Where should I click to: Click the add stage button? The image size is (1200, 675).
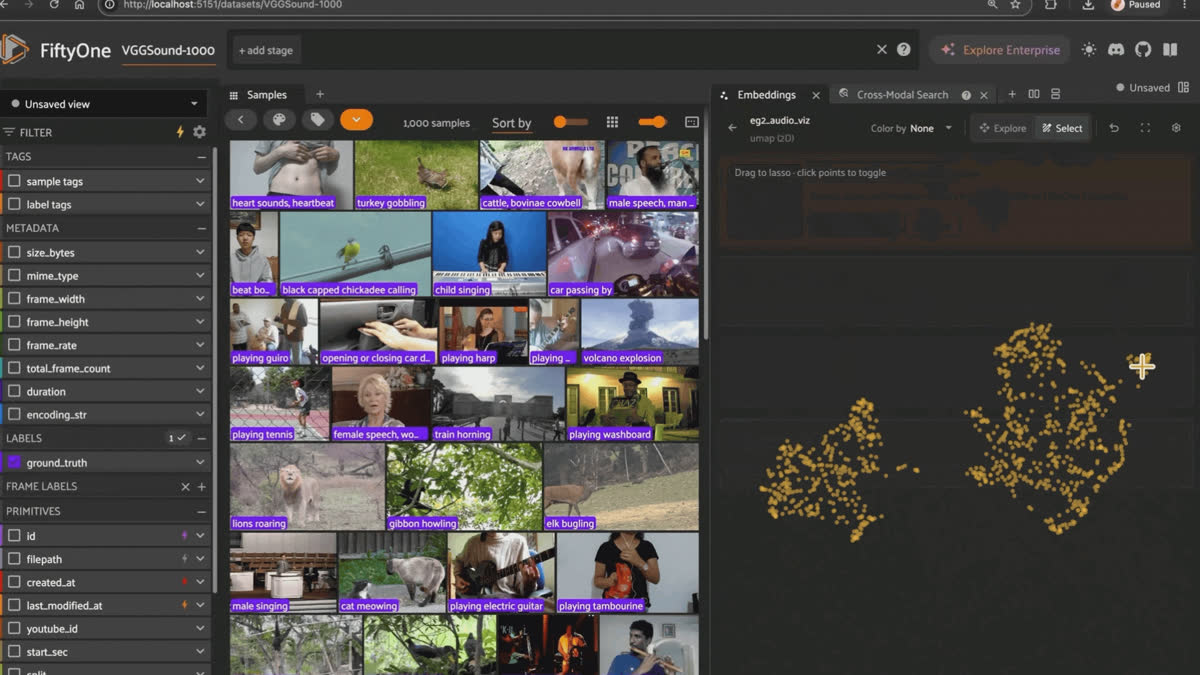[265, 50]
